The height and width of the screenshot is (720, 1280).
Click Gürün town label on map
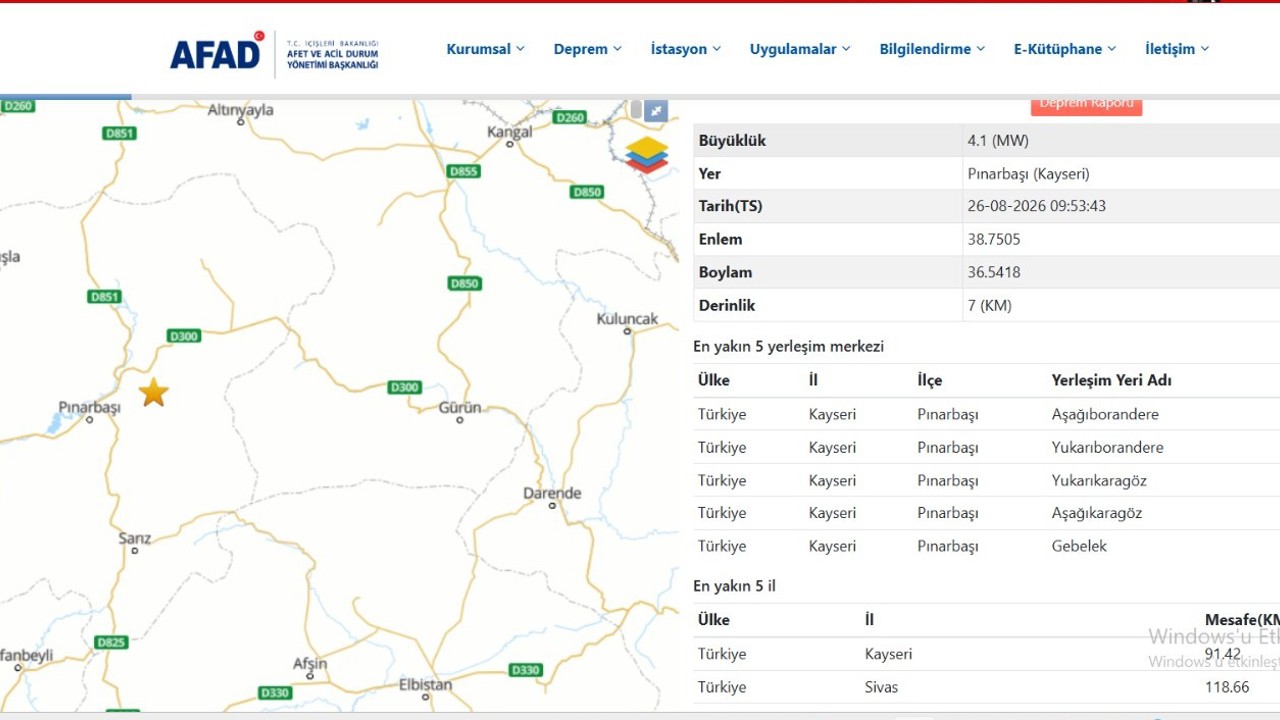point(460,407)
